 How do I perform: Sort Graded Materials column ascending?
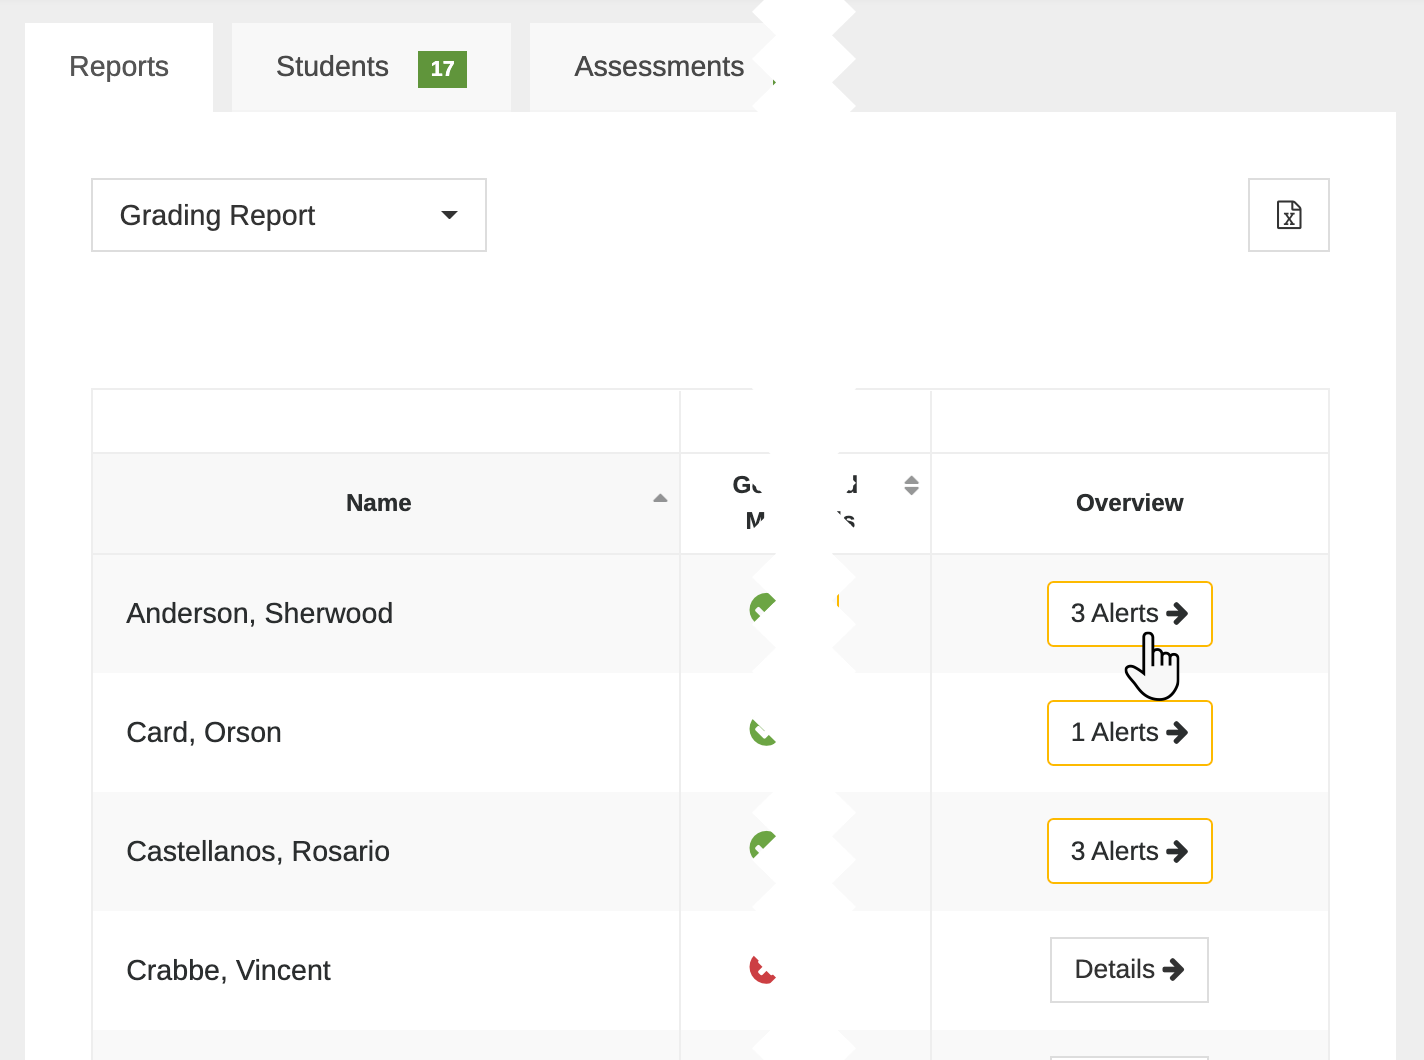912,479
